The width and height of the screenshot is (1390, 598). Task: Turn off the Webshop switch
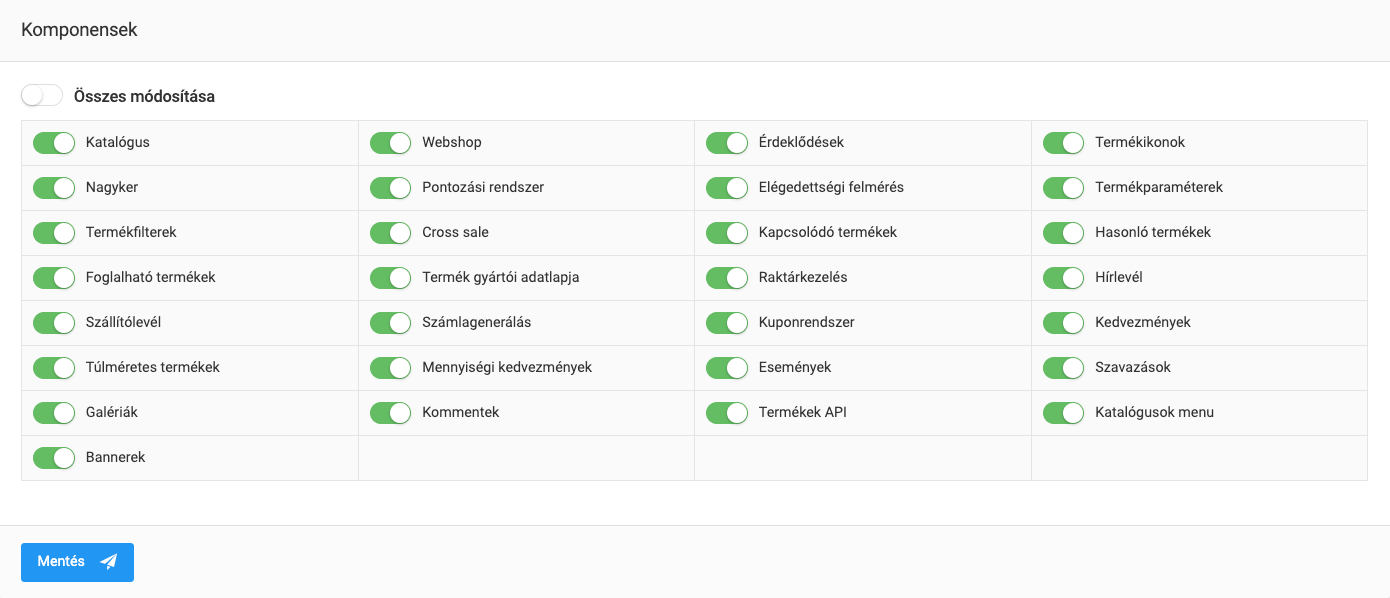coord(390,143)
